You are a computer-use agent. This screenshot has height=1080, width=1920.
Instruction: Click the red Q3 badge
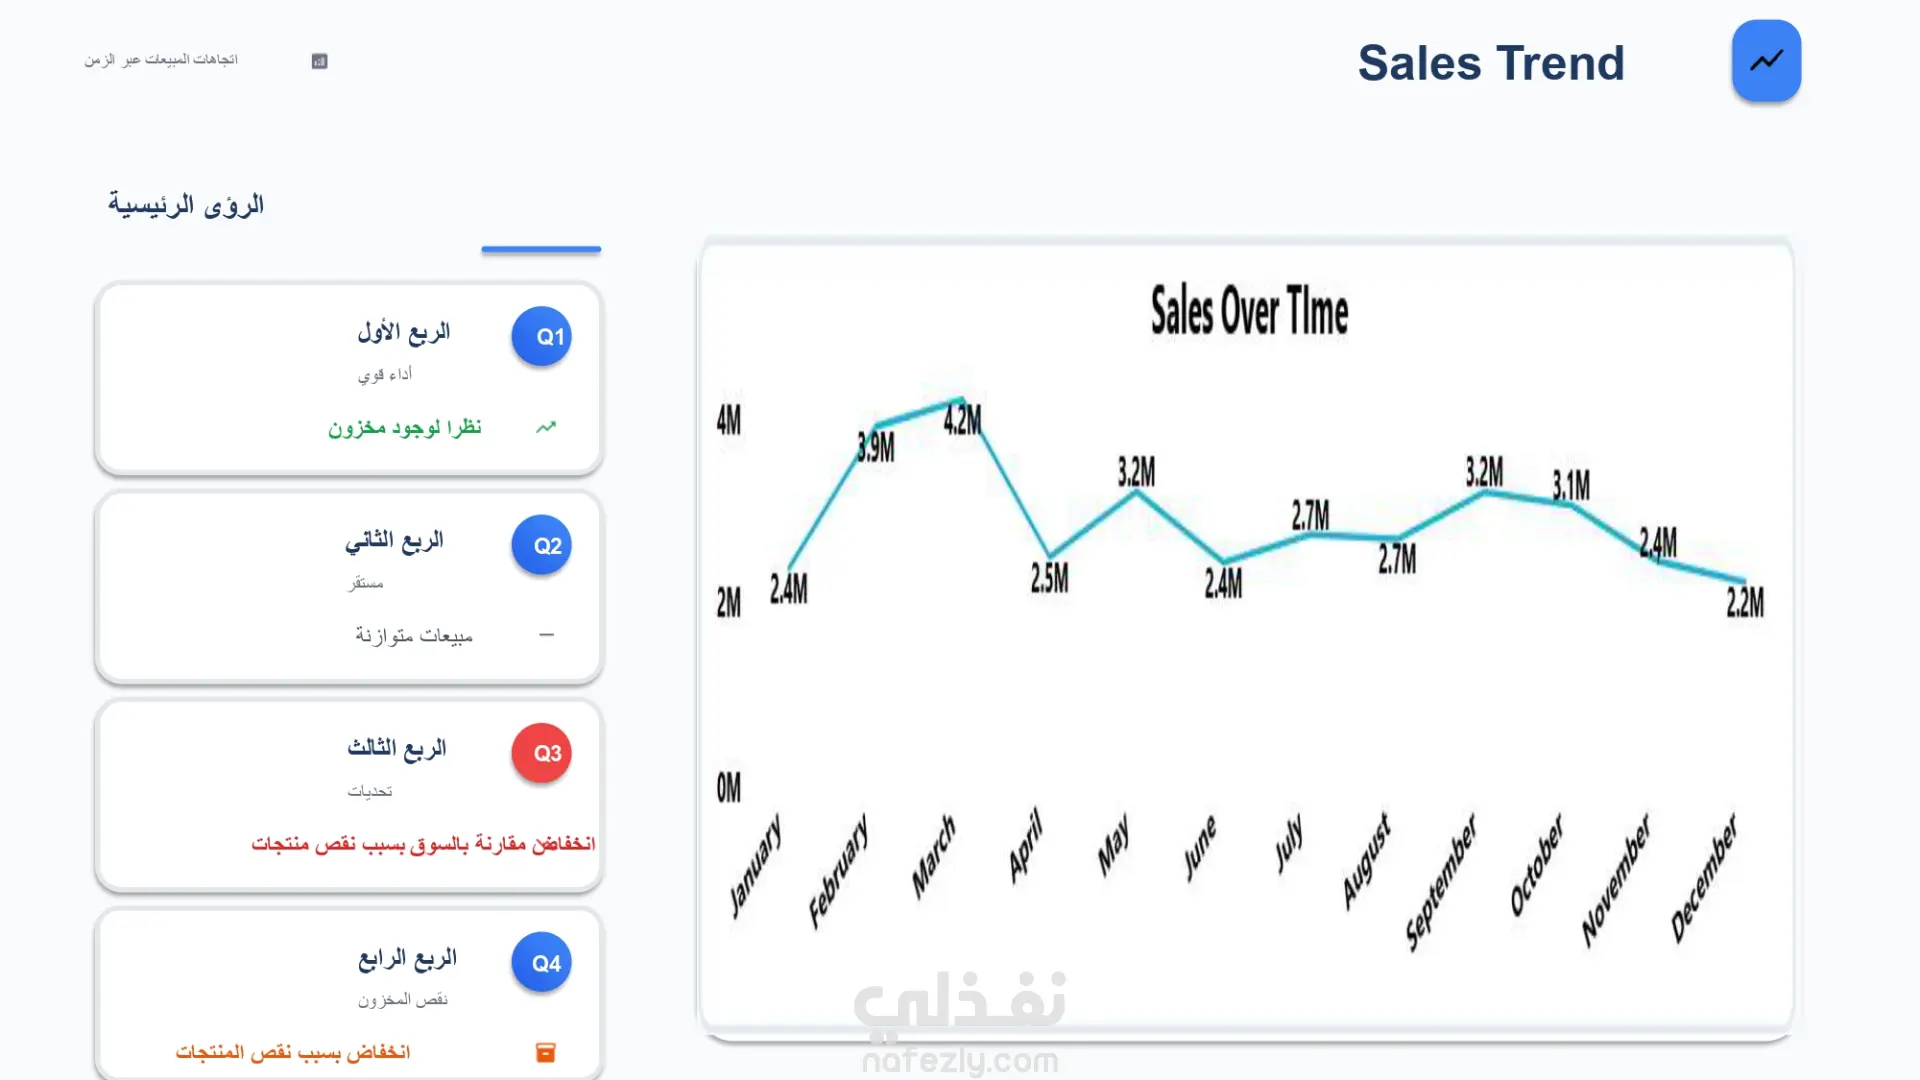pos(542,754)
